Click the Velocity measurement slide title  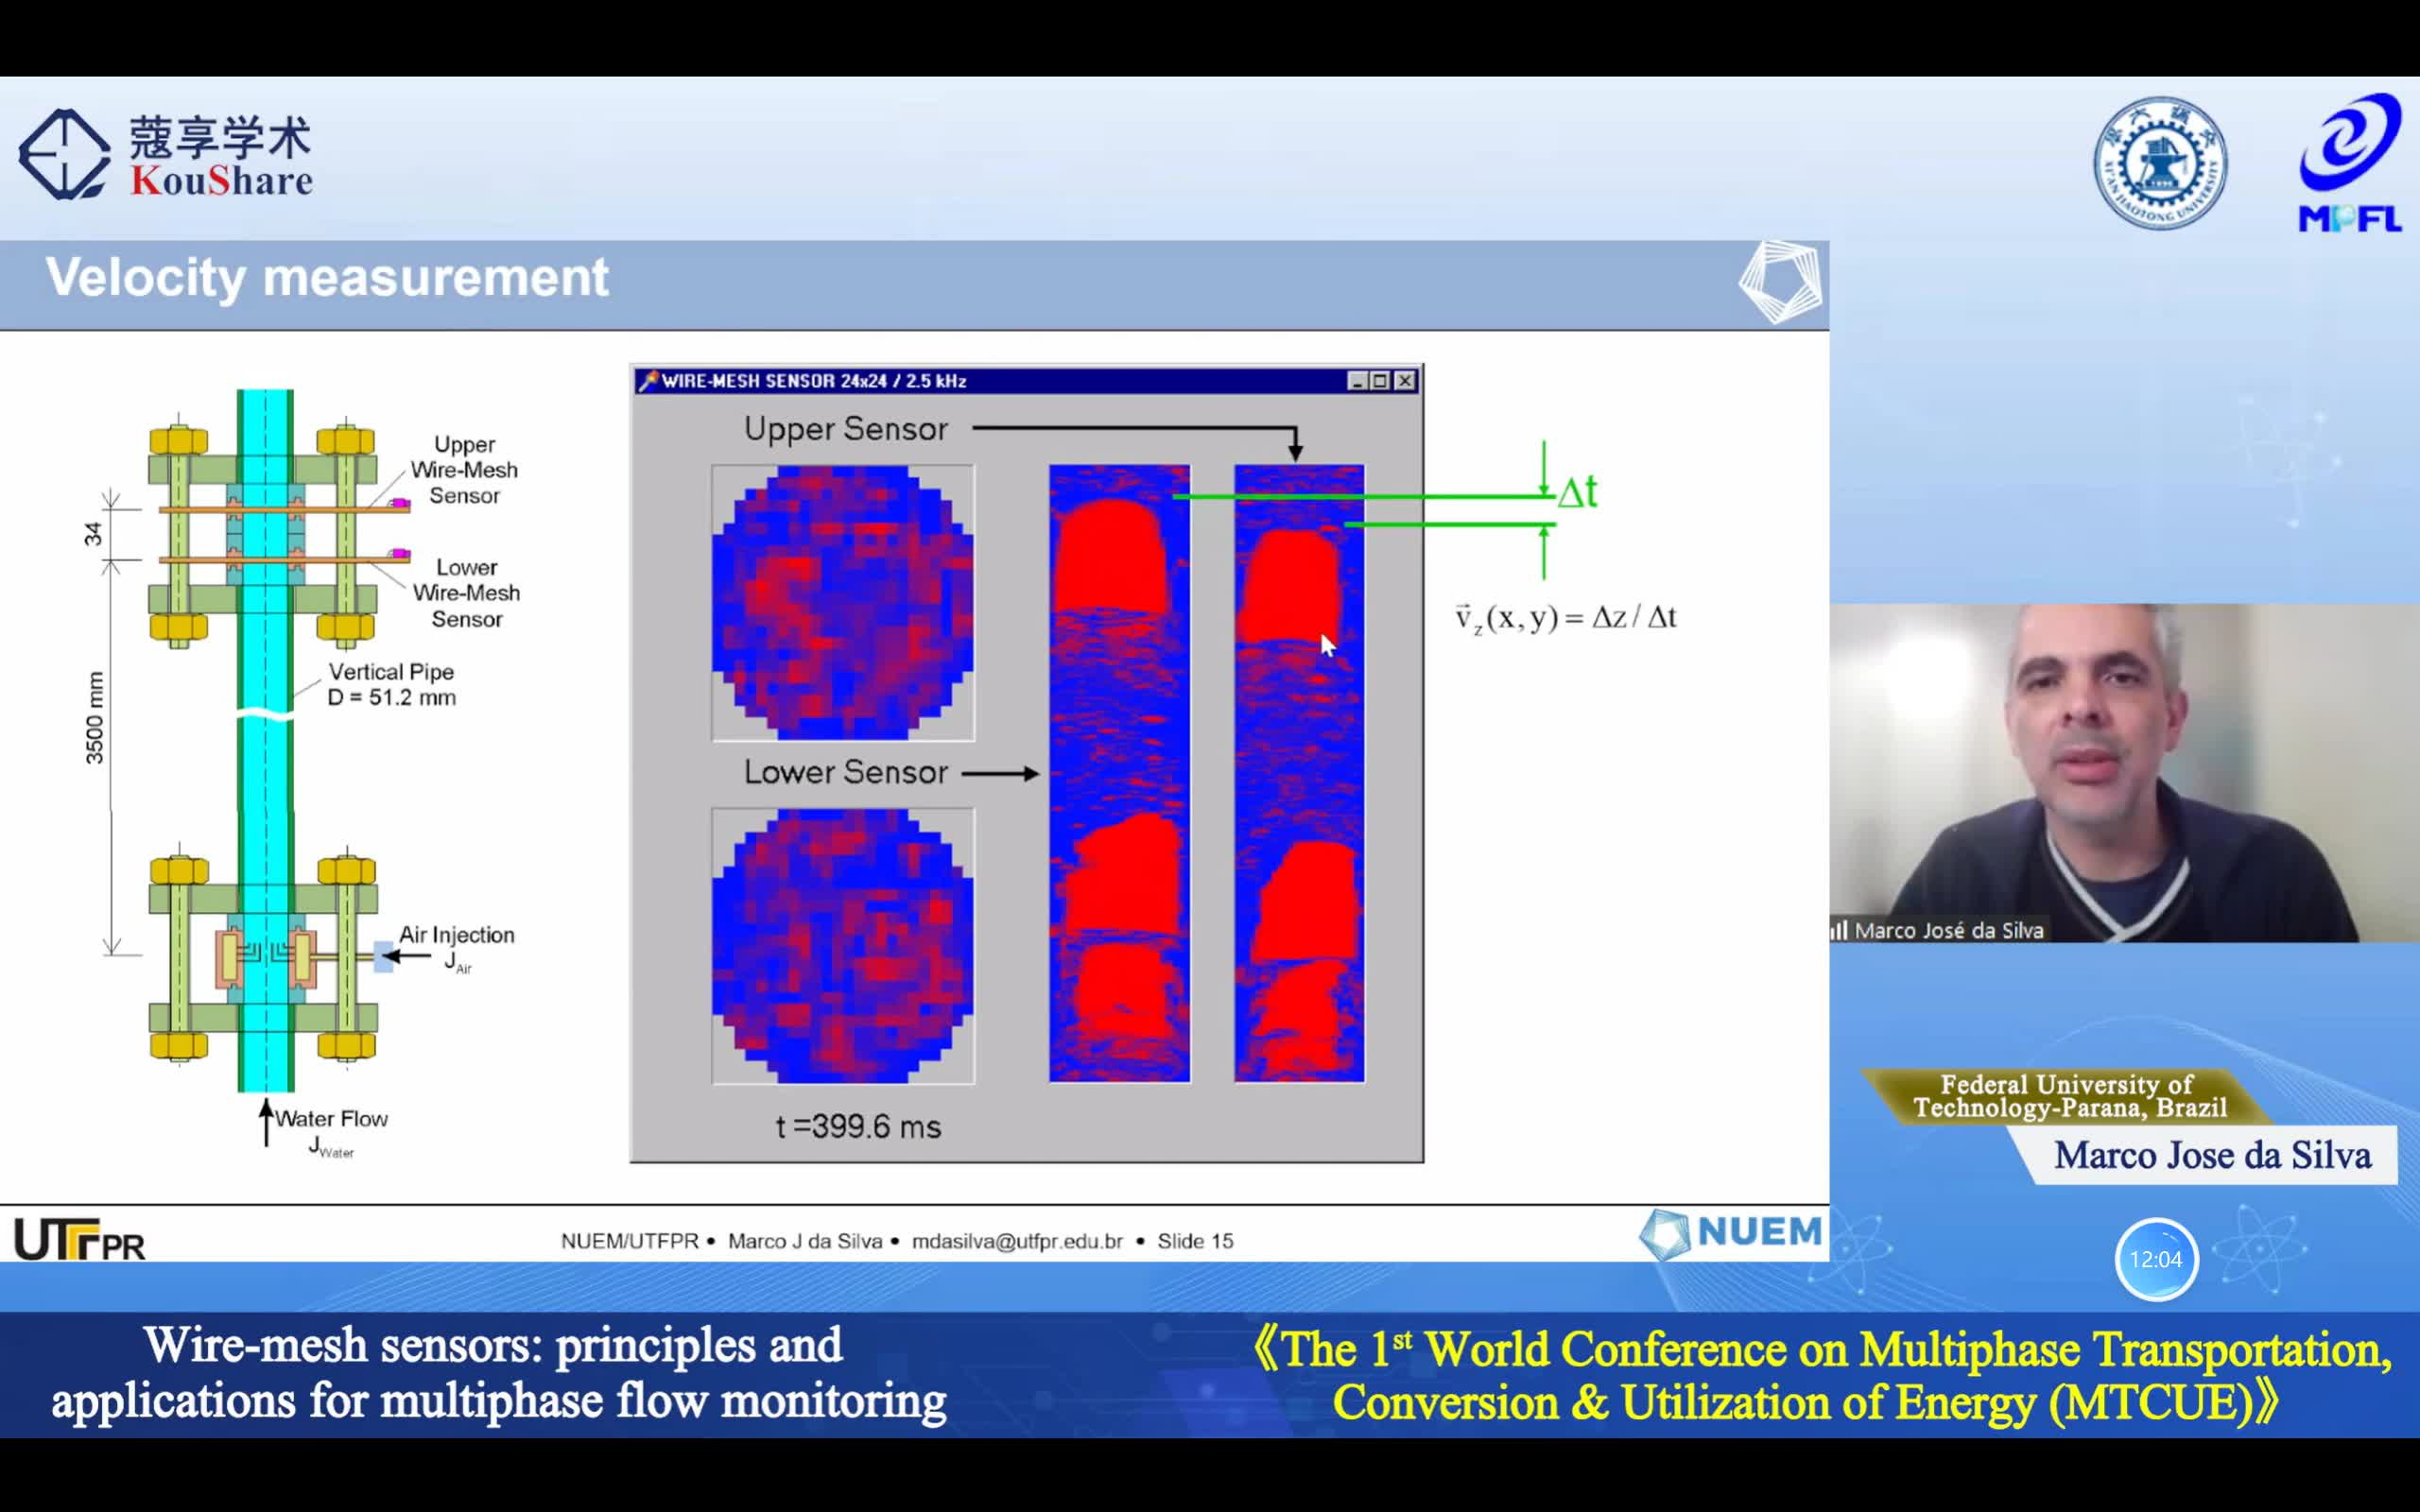[327, 277]
